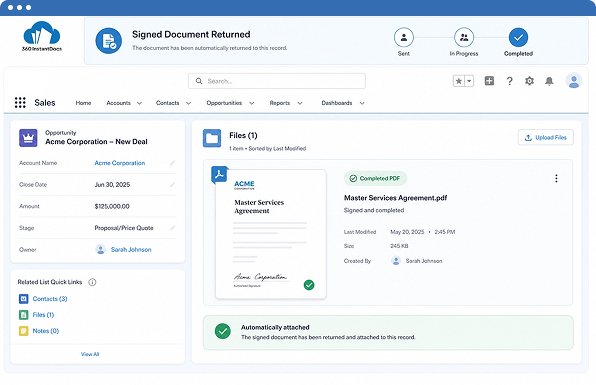596x385 pixels.
Task: Click the Upload Files button
Action: click(545, 138)
